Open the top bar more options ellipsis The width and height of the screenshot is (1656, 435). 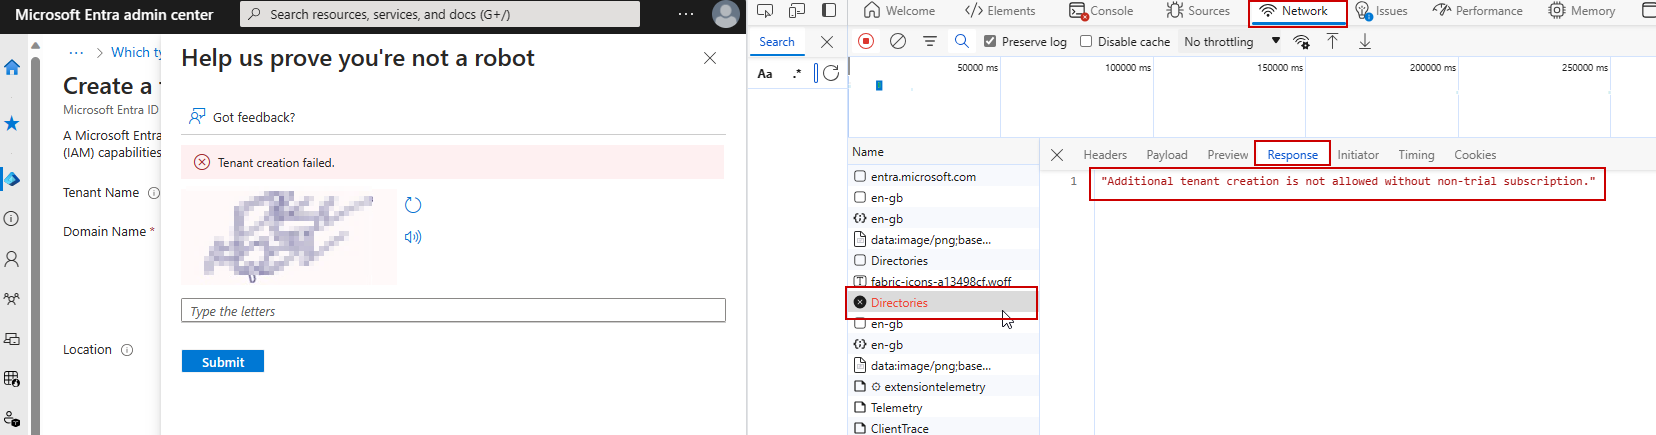(x=686, y=14)
